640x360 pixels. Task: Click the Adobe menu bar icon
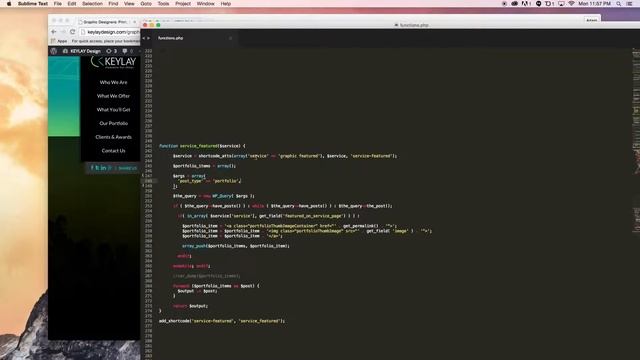pos(526,4)
